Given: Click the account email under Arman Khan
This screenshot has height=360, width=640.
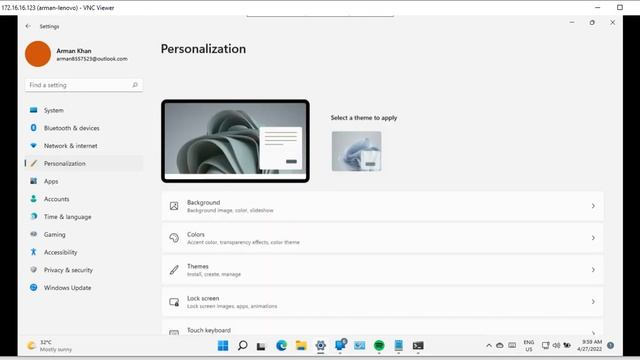Looking at the screenshot, I should click(x=92, y=59).
